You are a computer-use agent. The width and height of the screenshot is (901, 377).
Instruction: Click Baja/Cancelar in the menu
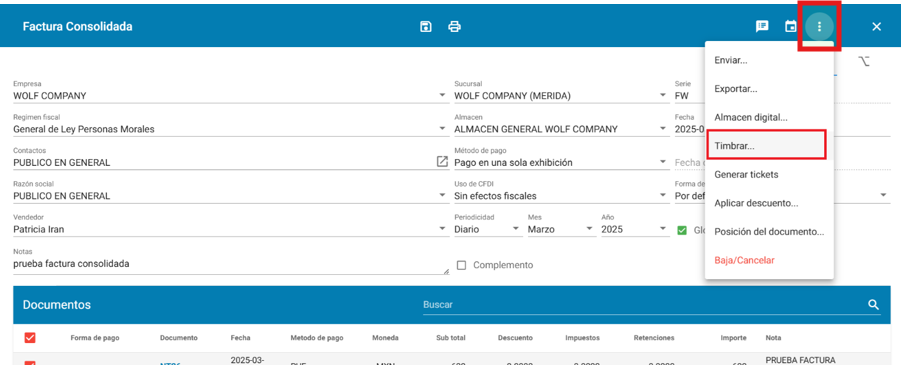point(769,260)
